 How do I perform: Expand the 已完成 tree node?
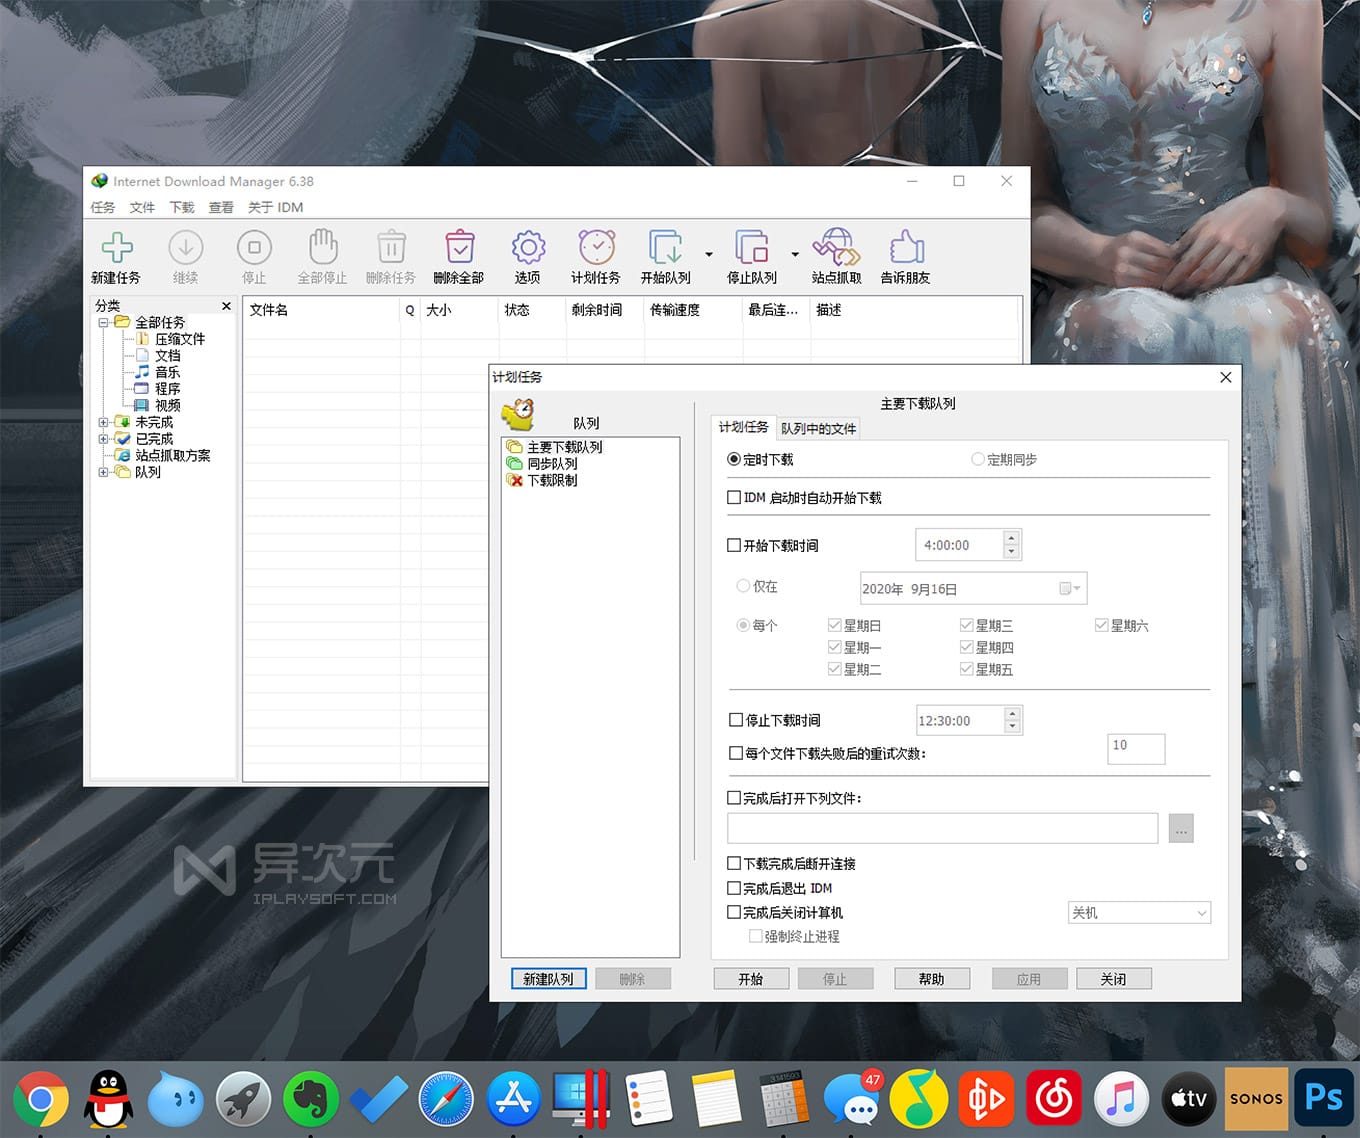105,438
